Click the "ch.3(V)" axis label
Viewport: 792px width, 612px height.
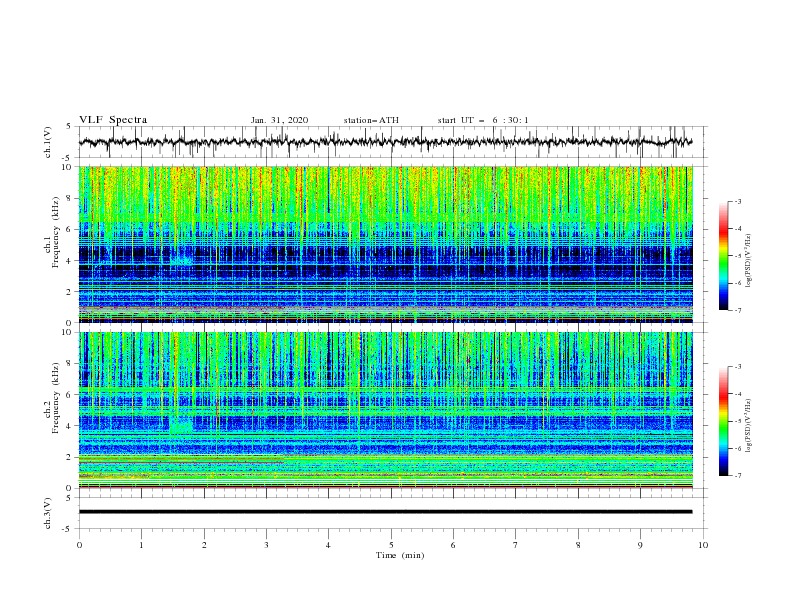(48, 513)
